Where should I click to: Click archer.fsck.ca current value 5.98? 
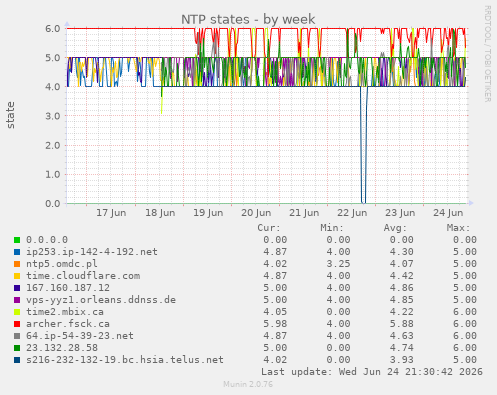(275, 324)
